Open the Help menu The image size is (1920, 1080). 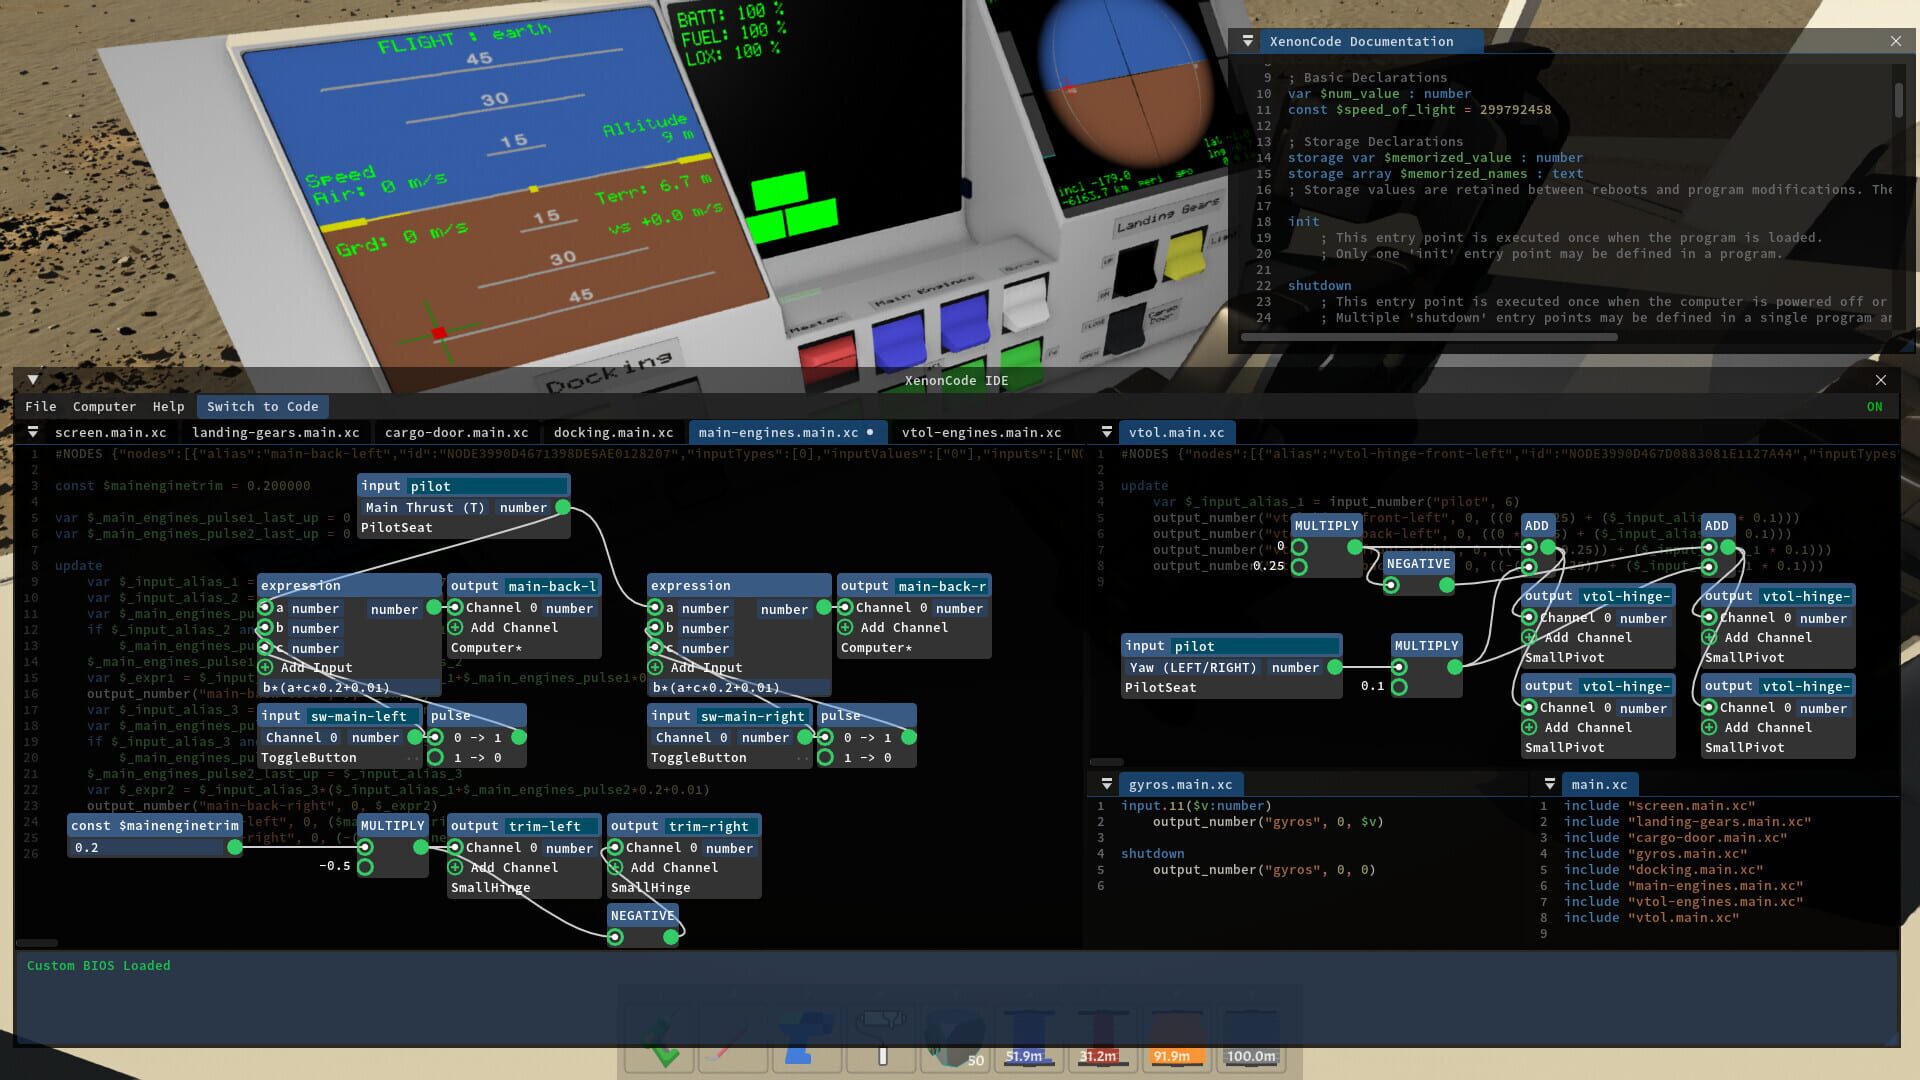click(168, 407)
